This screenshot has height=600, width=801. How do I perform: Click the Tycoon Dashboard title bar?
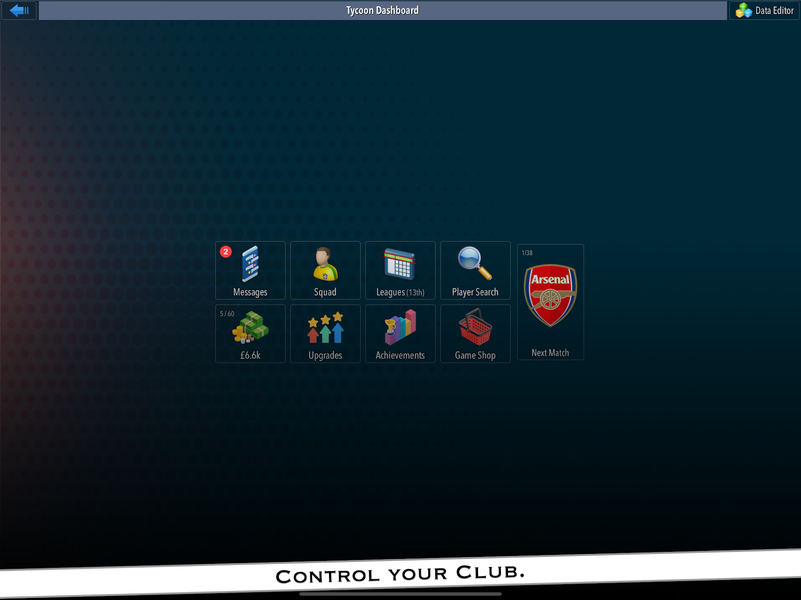coord(382,11)
